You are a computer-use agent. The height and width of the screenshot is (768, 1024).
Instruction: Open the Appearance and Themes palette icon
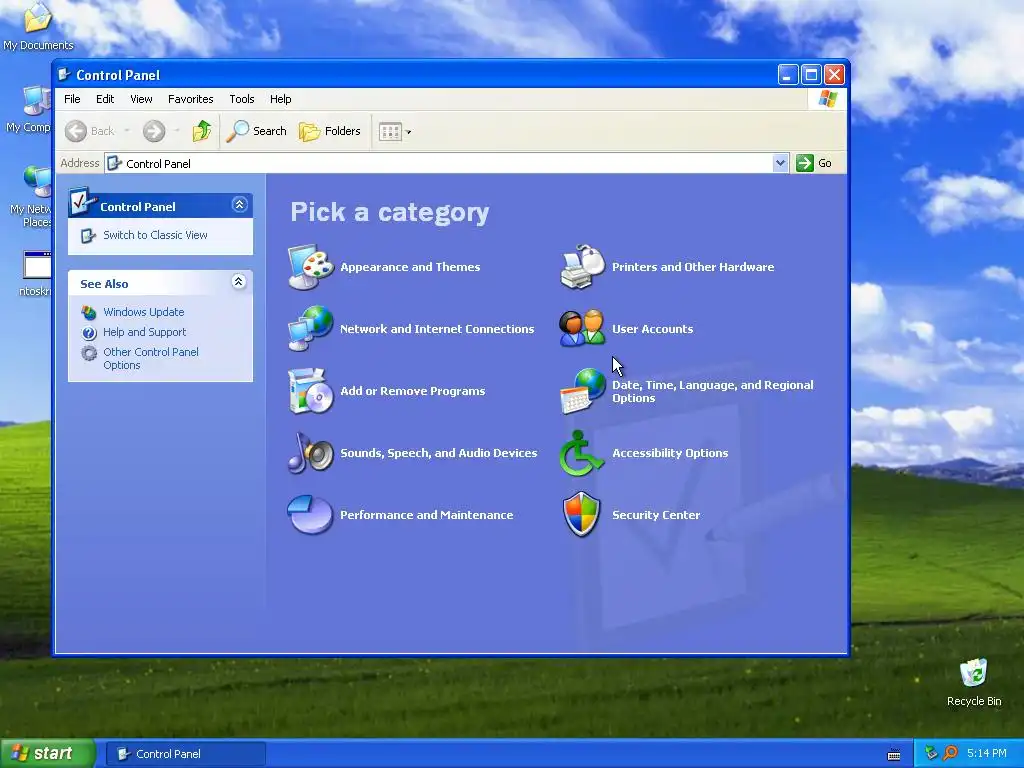tap(311, 266)
